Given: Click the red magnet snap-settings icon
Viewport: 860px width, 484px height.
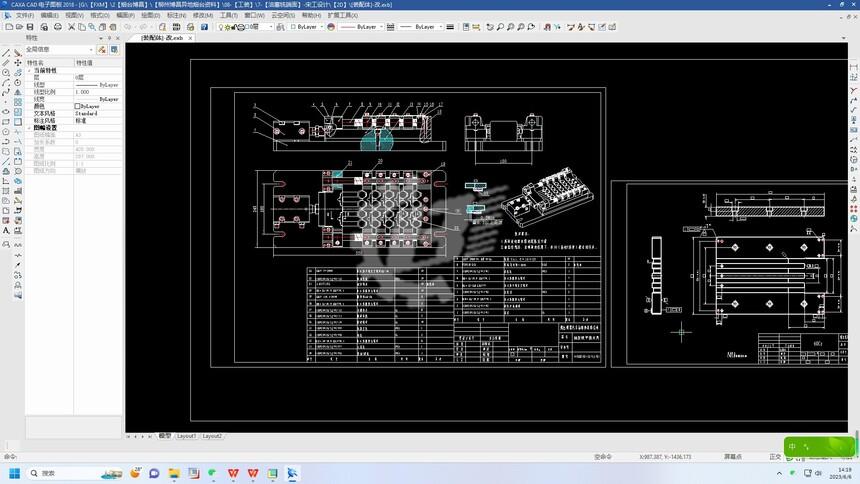Looking at the screenshot, I should point(547,26).
